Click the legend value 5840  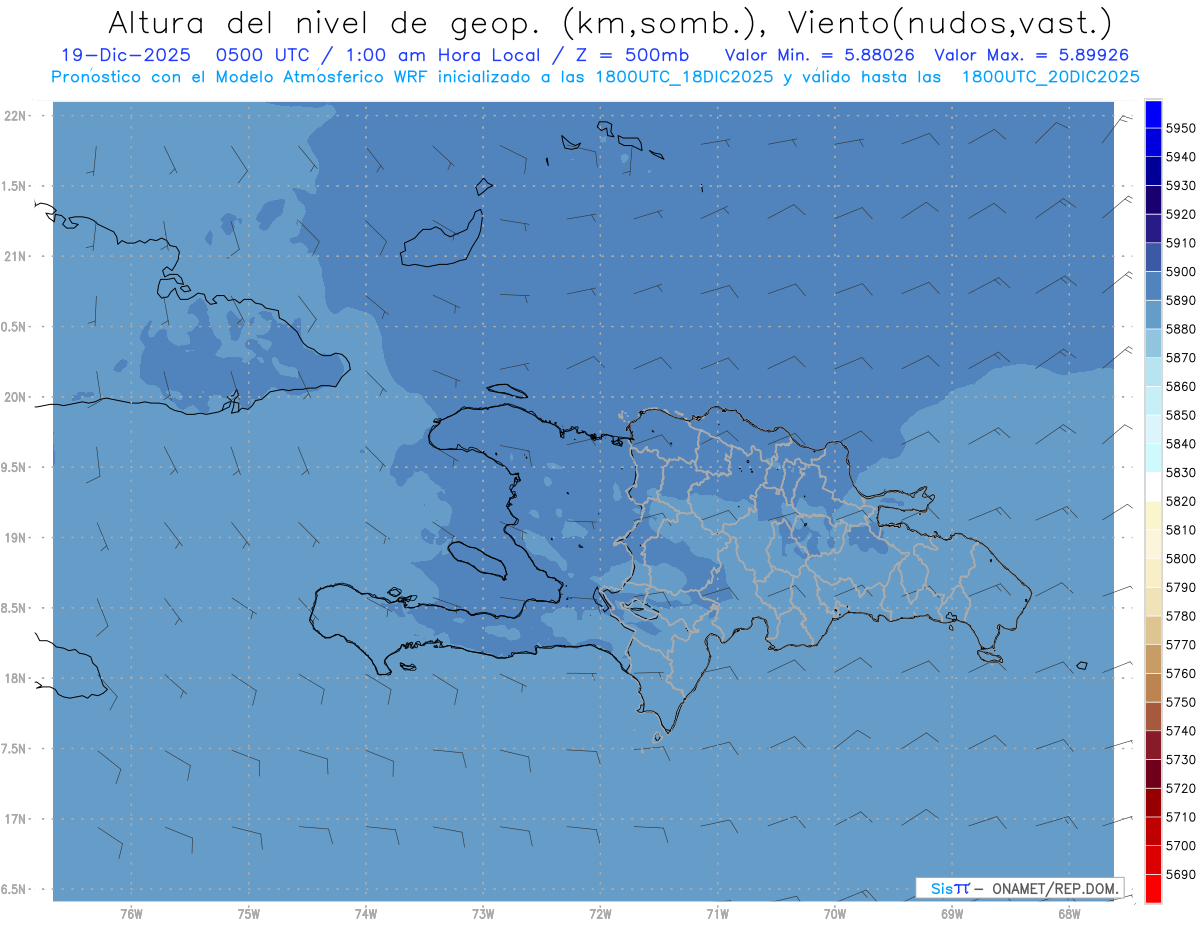1181,444
